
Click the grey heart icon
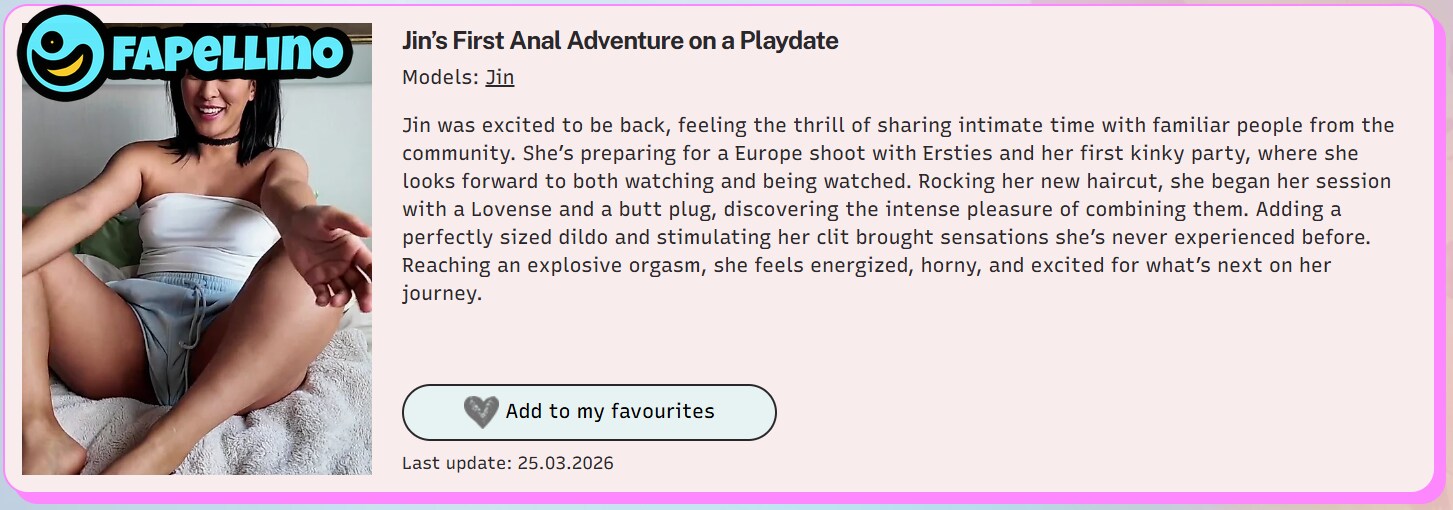click(481, 412)
